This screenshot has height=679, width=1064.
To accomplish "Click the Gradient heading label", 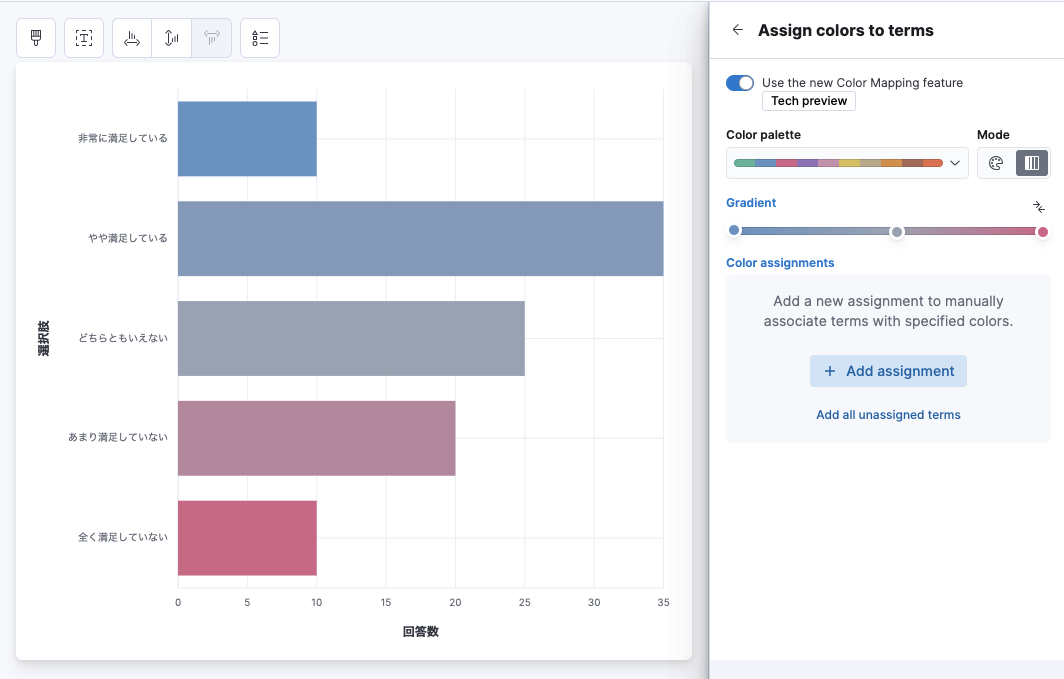I will [x=750, y=203].
